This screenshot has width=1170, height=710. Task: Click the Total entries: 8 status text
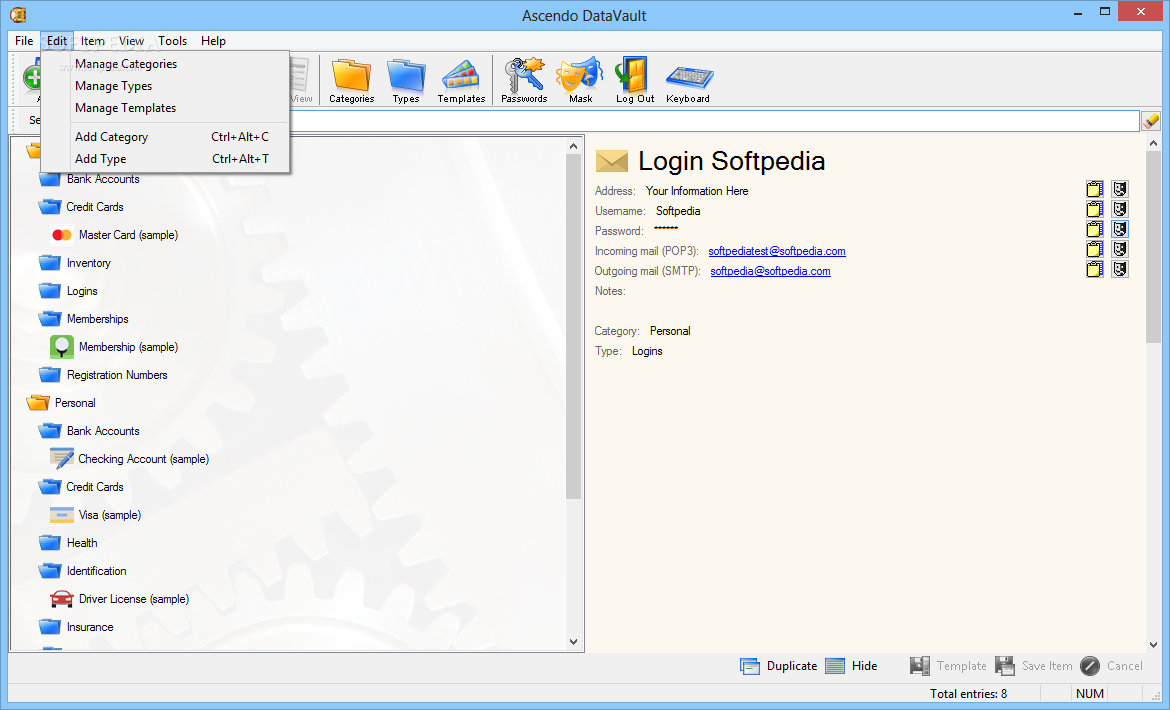[x=968, y=694]
